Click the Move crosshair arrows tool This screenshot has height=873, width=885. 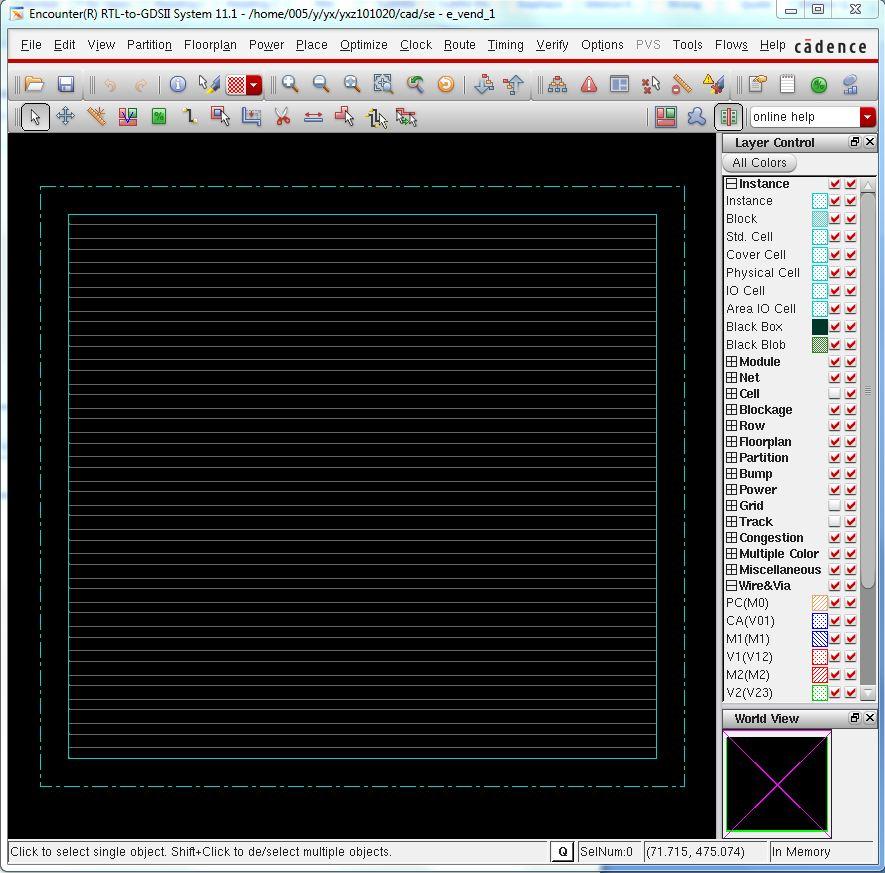tap(65, 117)
